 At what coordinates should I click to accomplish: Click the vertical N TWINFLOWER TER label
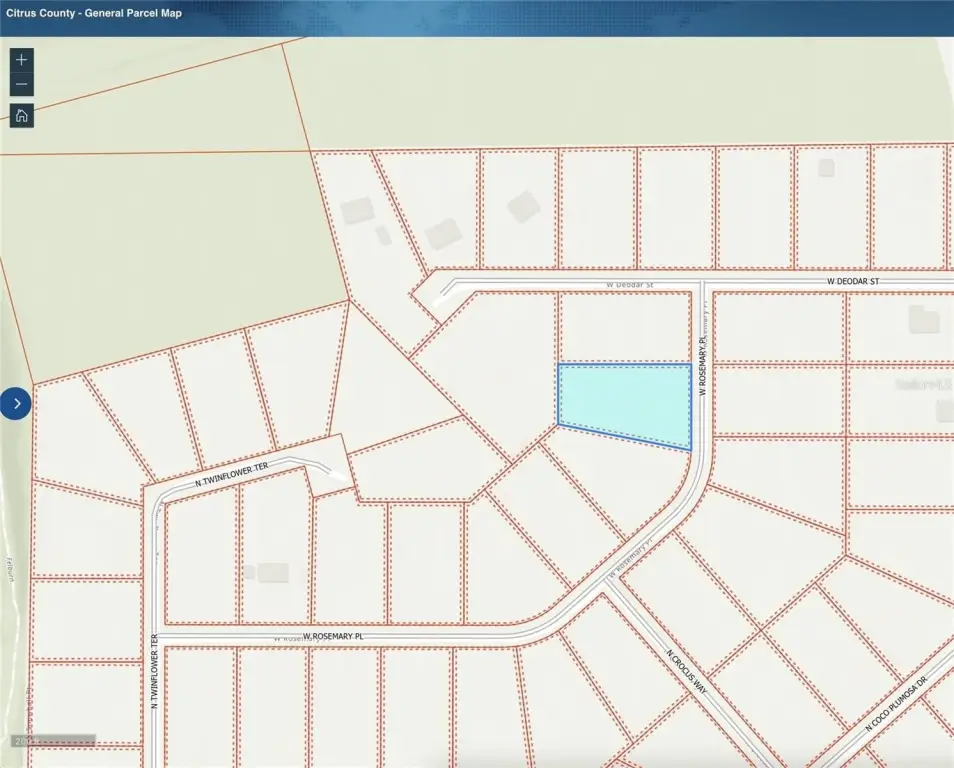click(x=155, y=671)
